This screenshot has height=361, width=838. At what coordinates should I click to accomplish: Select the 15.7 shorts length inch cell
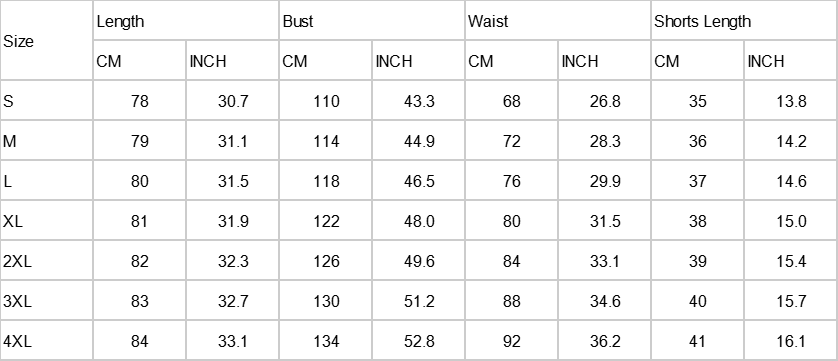[x=790, y=301]
